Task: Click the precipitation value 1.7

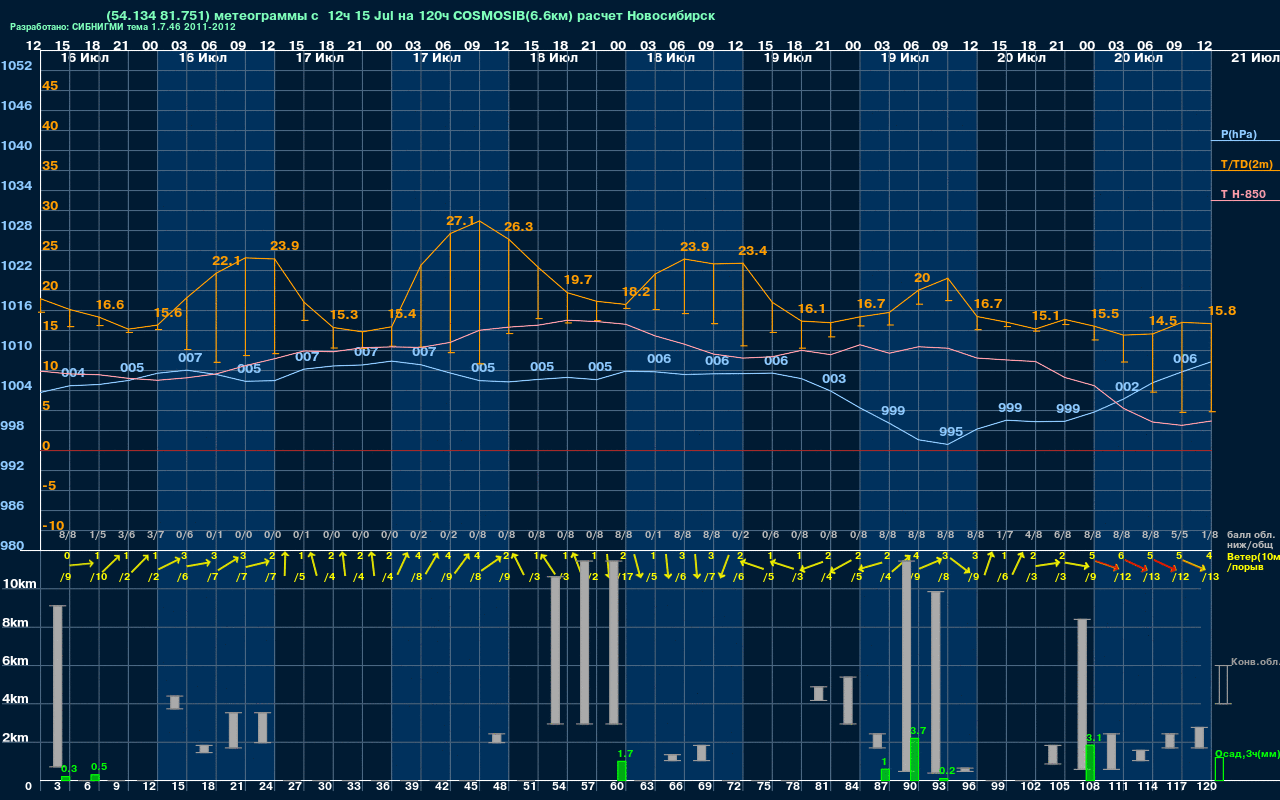Action: (625, 753)
